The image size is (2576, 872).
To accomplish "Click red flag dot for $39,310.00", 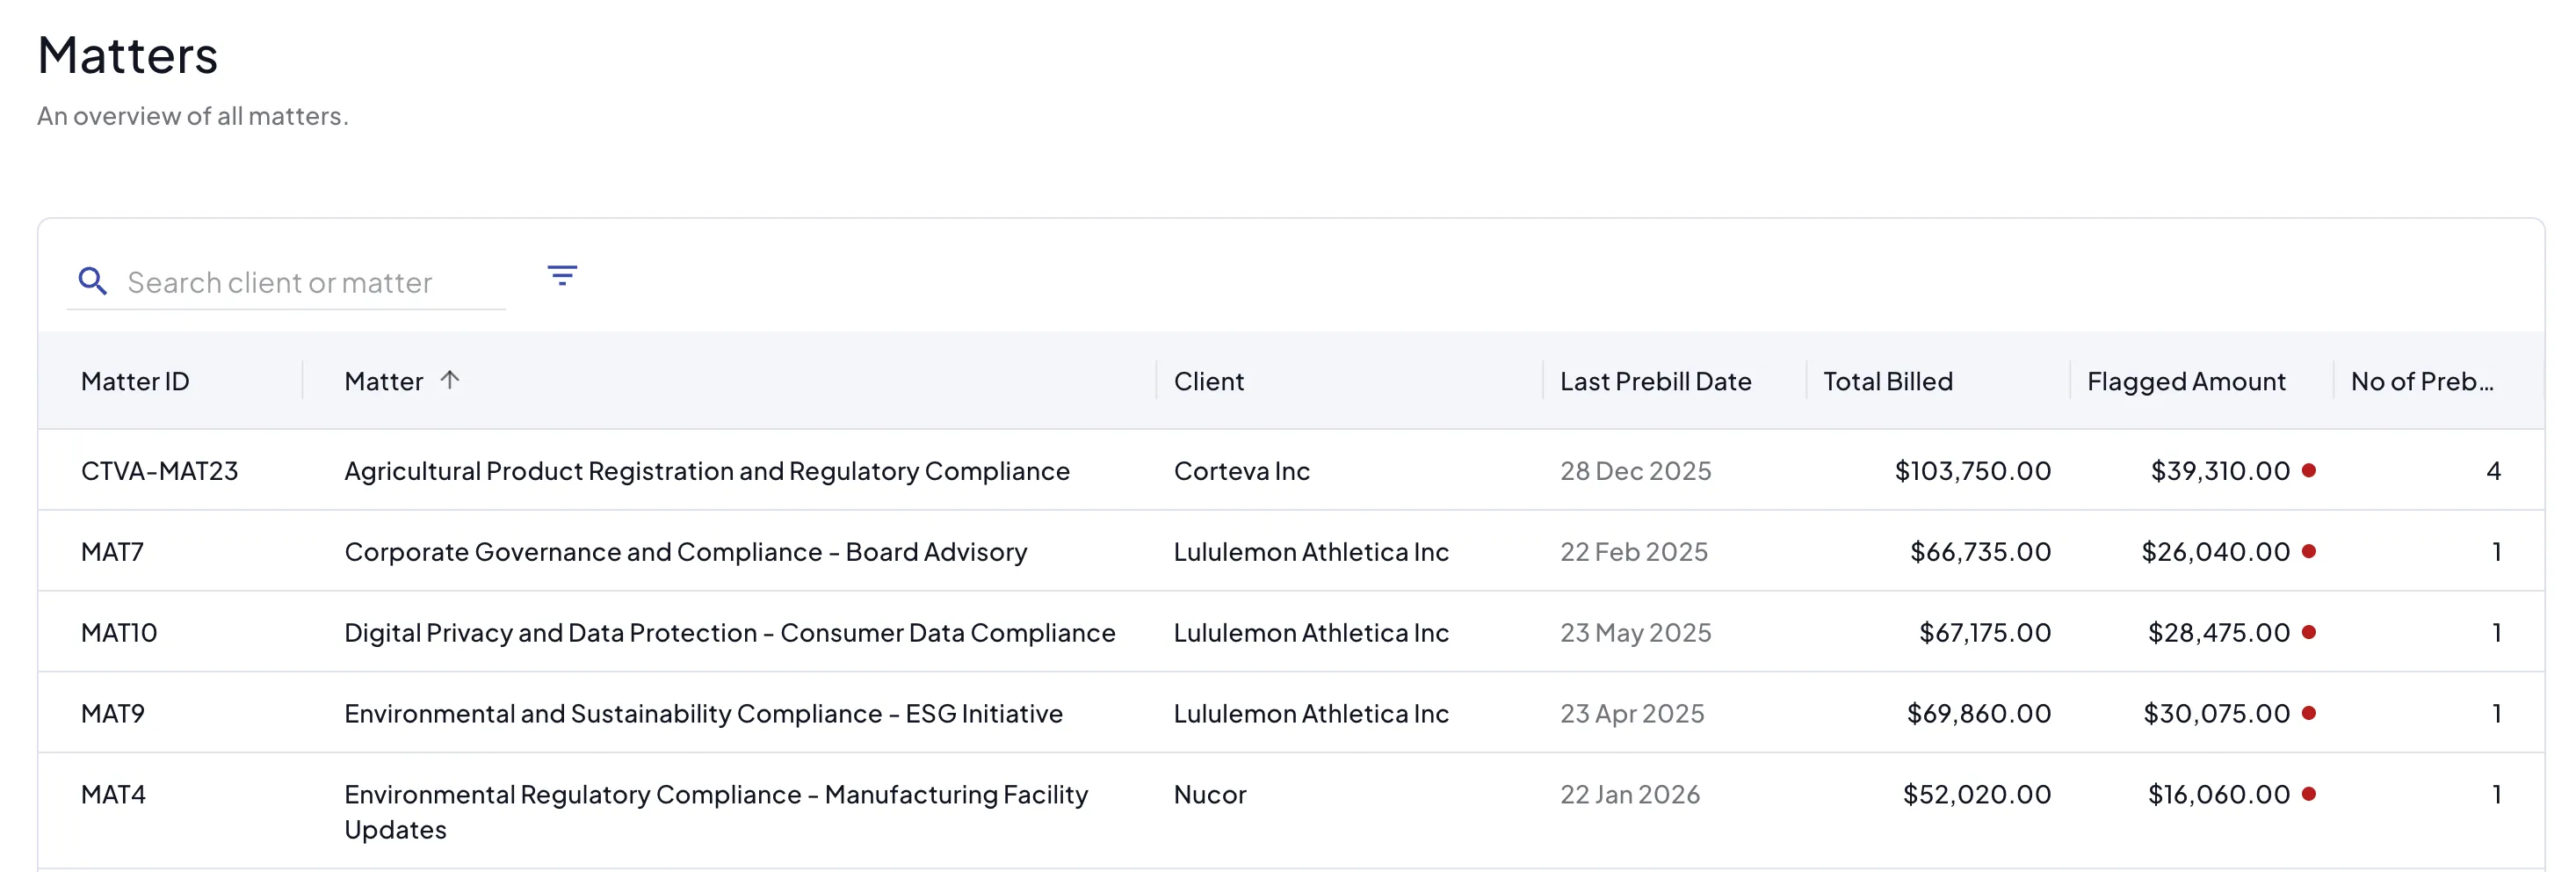I will tap(2308, 470).
